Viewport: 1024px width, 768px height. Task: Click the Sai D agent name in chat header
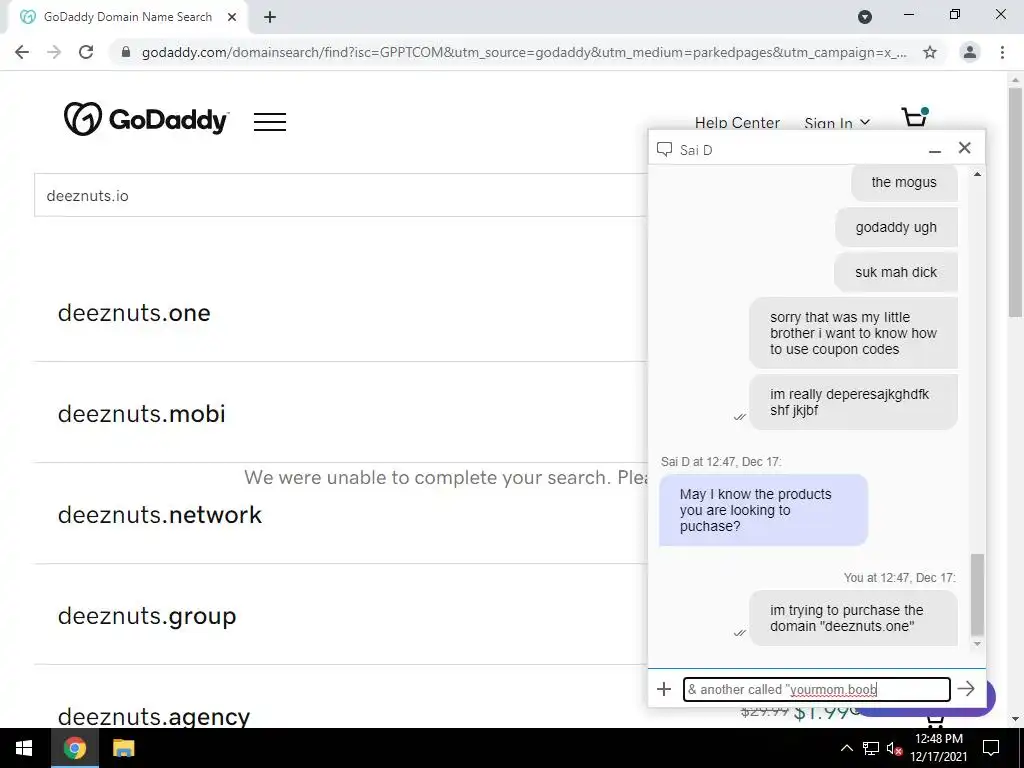tap(696, 150)
